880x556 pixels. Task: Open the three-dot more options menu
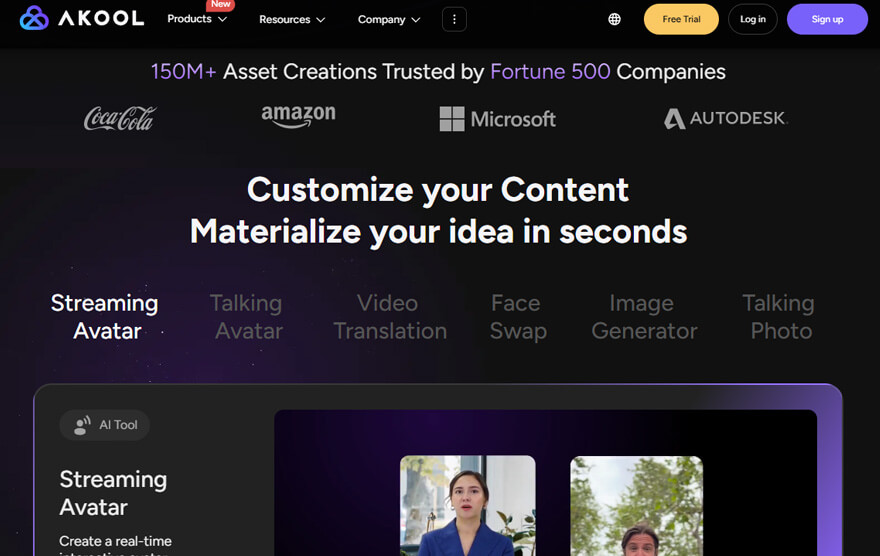pyautogui.click(x=454, y=19)
